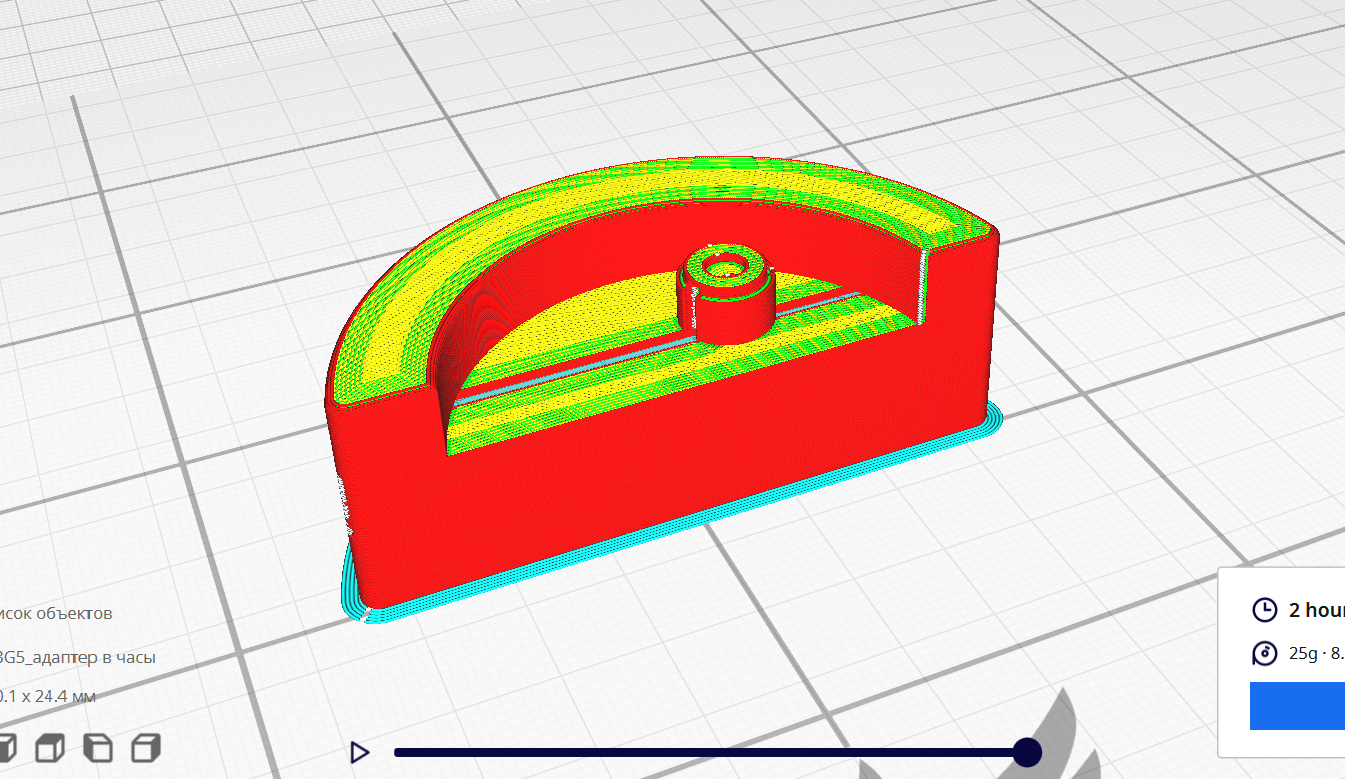The image size is (1345, 779).
Task: Start the layer simulation play button
Action: click(360, 753)
